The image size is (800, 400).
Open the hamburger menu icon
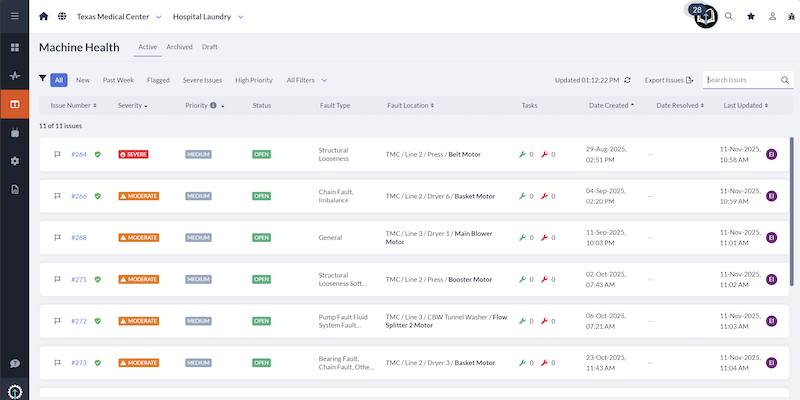pyautogui.click(x=14, y=17)
